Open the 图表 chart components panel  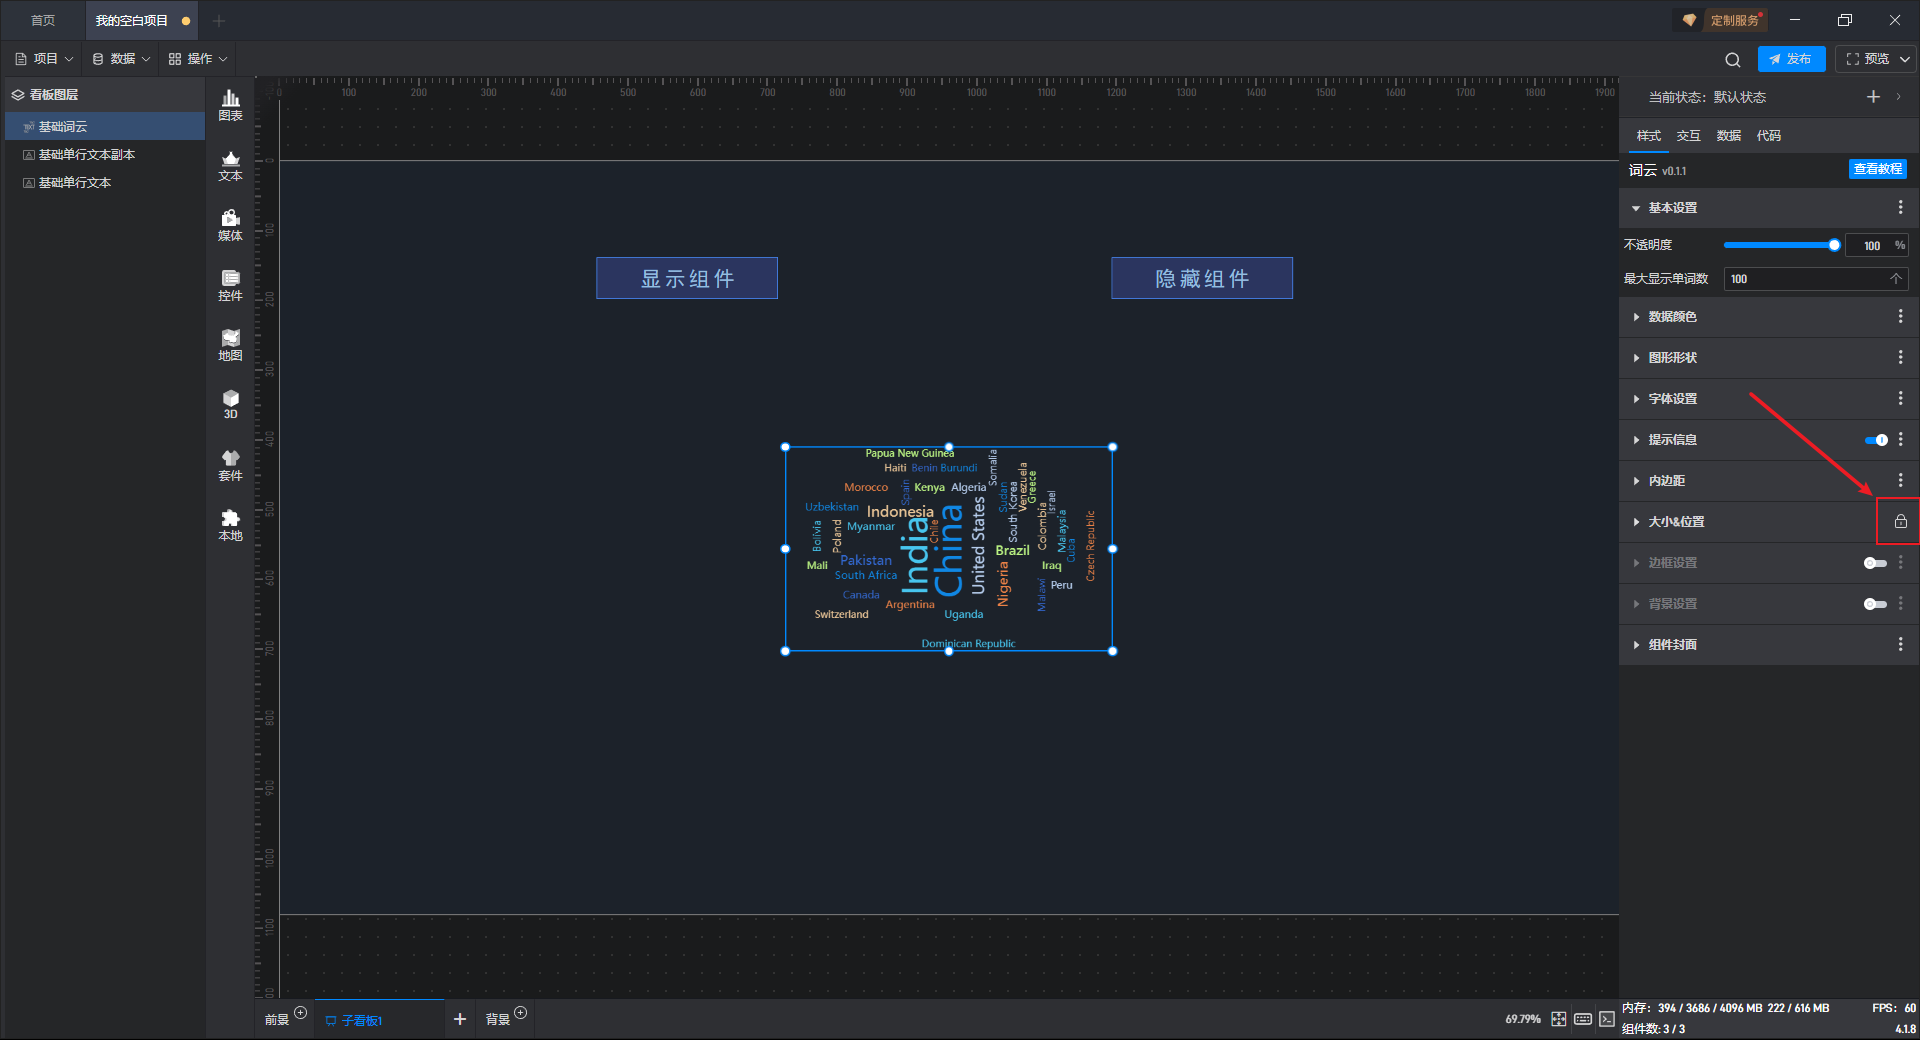pyautogui.click(x=230, y=104)
